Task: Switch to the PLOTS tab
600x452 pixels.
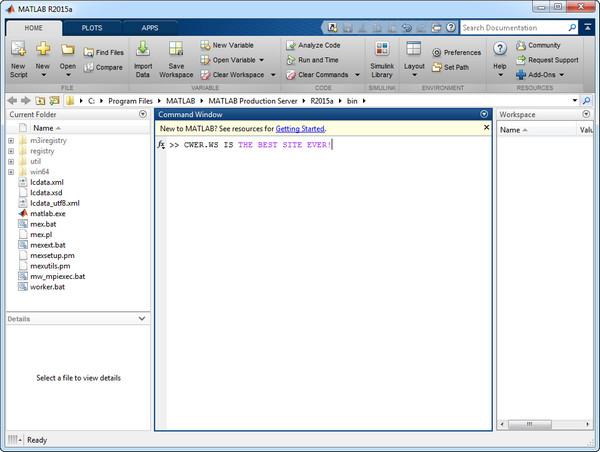Action: coord(91,29)
